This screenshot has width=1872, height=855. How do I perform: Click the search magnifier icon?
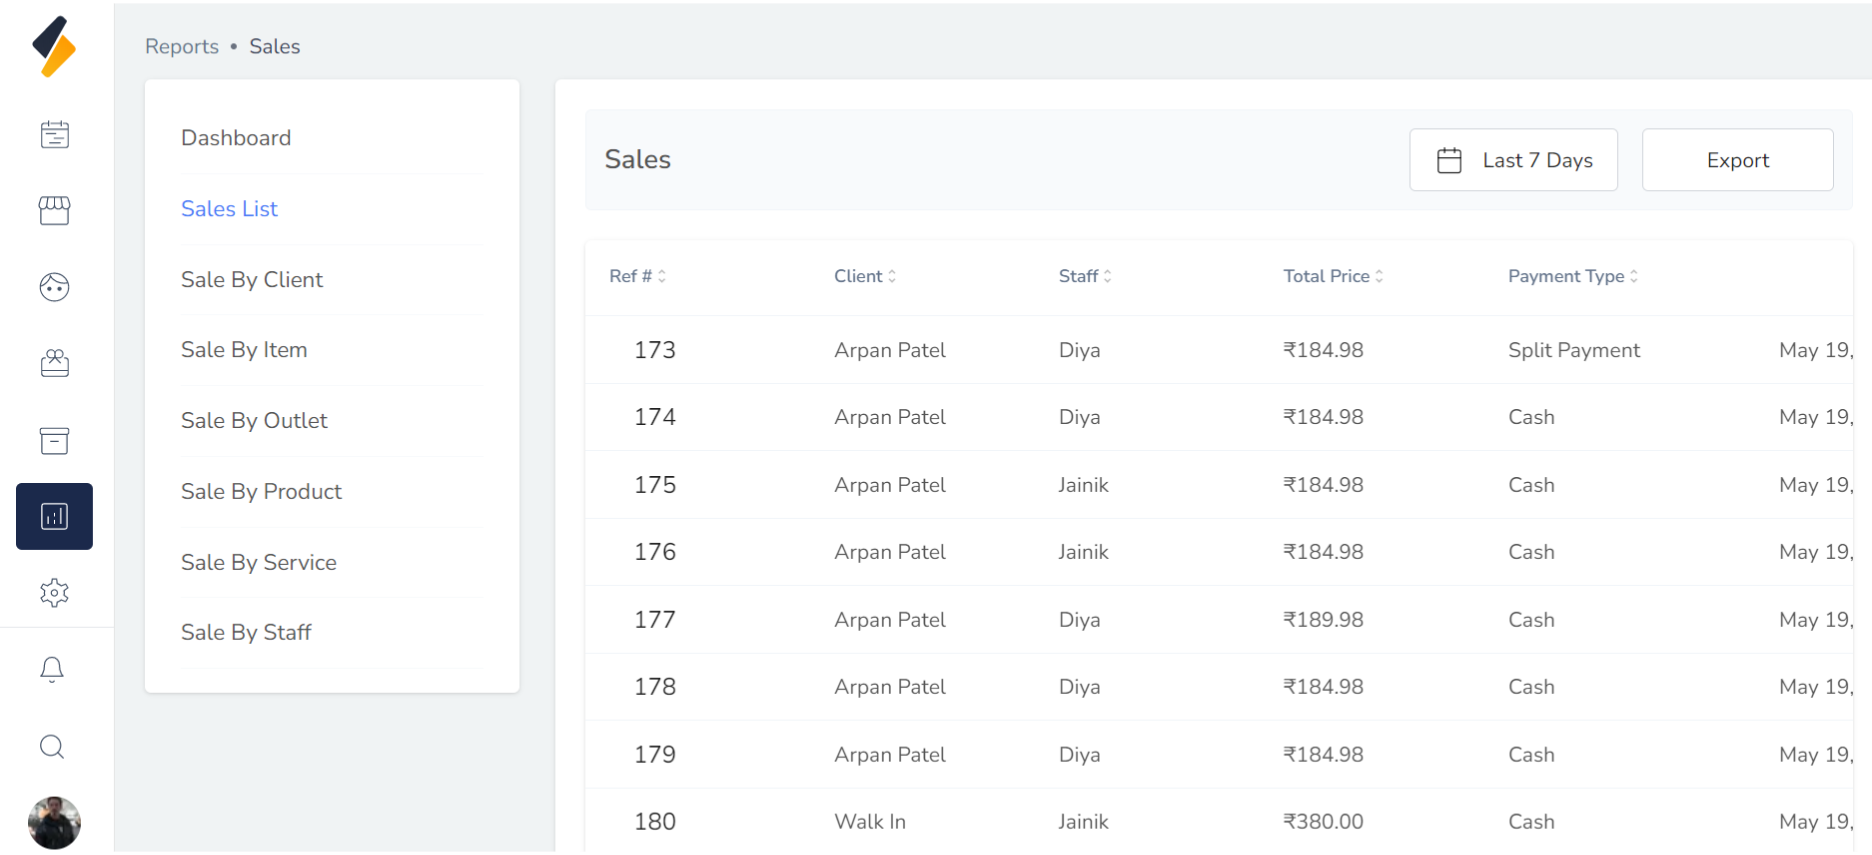pos(52,747)
